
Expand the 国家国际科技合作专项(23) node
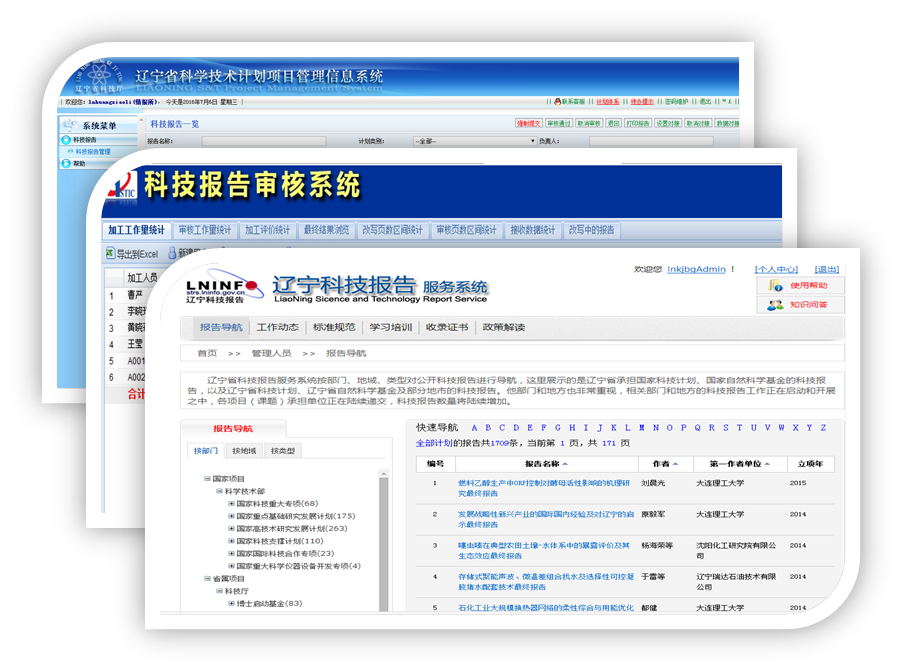[x=231, y=554]
